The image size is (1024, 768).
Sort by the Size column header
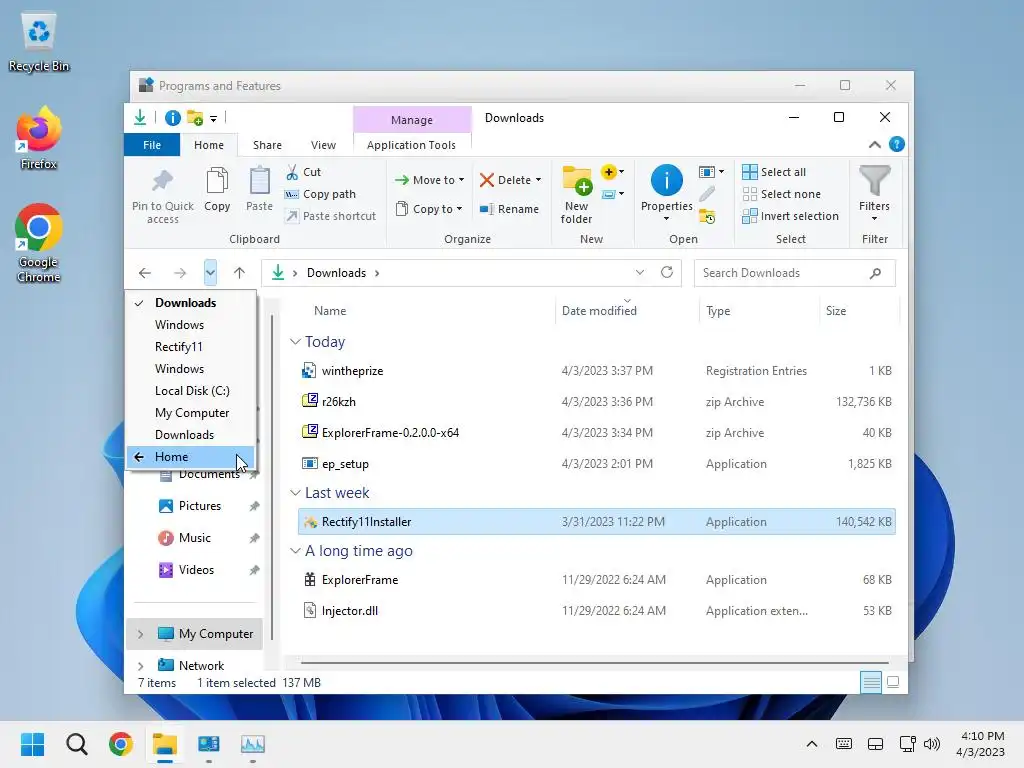(x=859, y=311)
